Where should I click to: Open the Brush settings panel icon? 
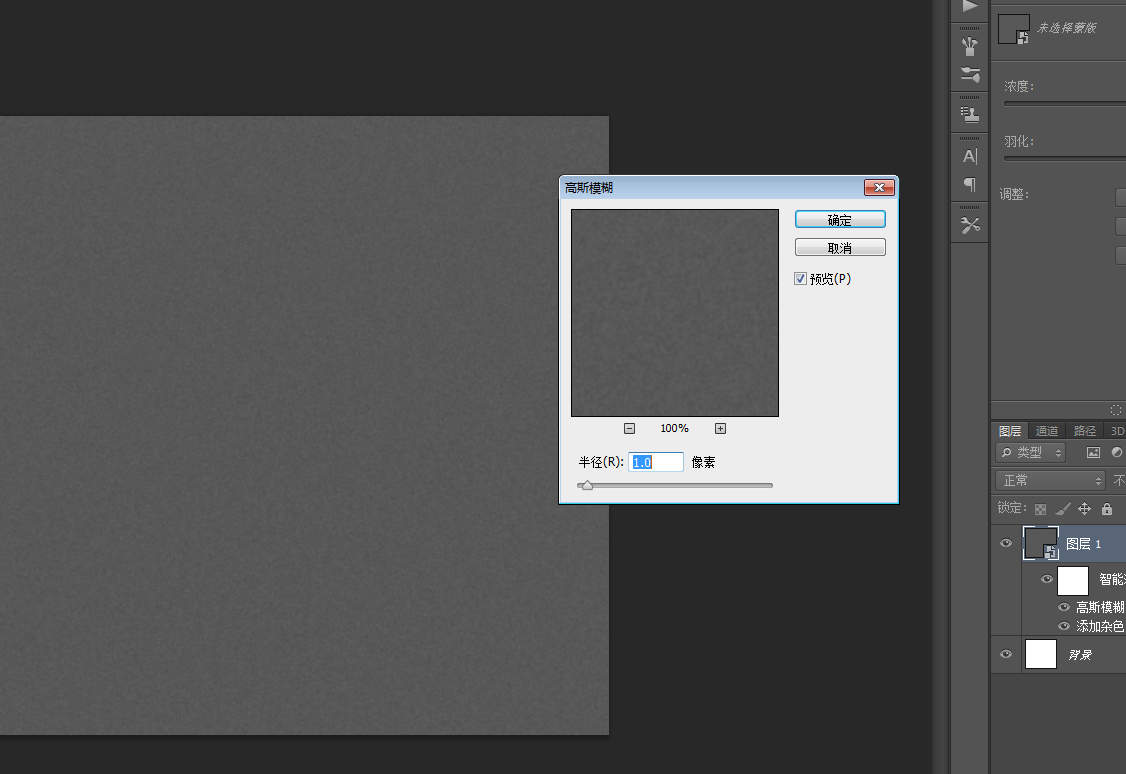[969, 74]
